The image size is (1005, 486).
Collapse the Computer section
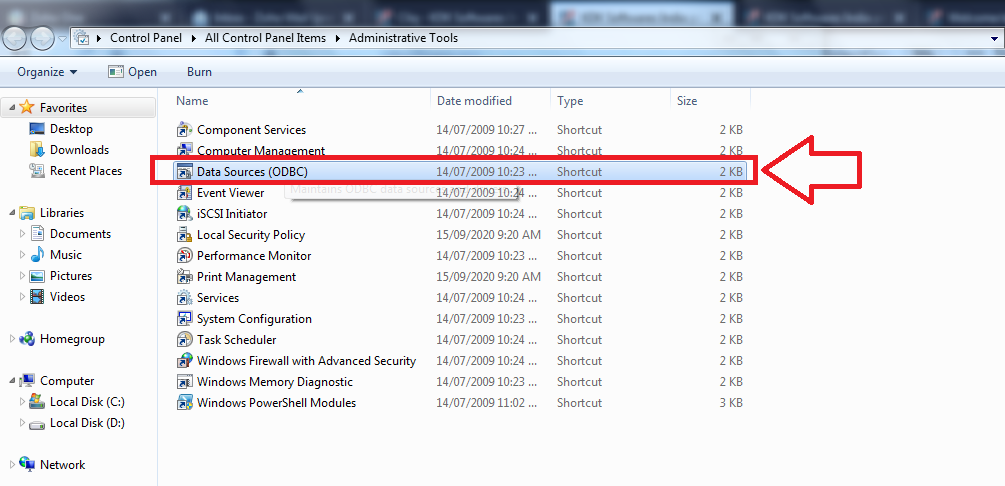(x=12, y=381)
